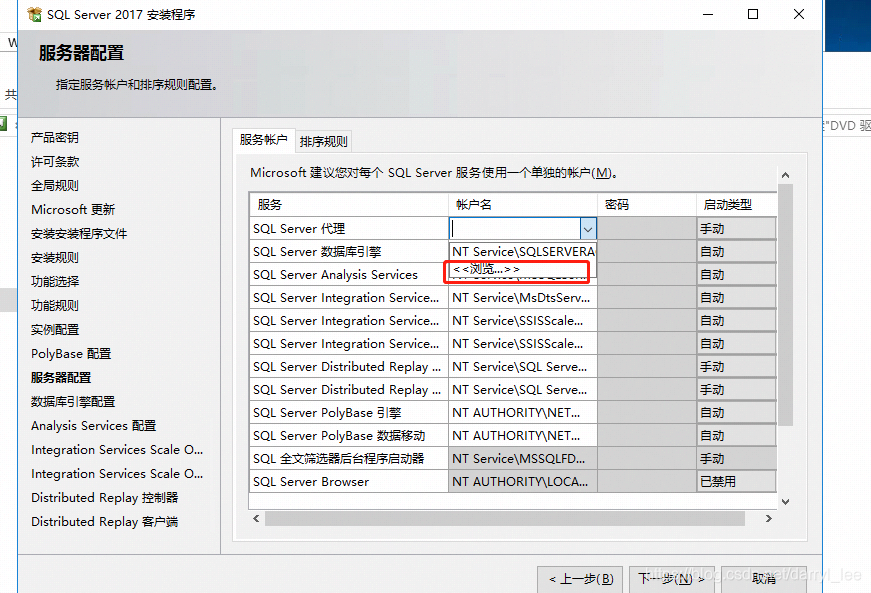The height and width of the screenshot is (593, 871).
Task: Click the SQL Server Analysis Services row
Action: click(x=349, y=275)
